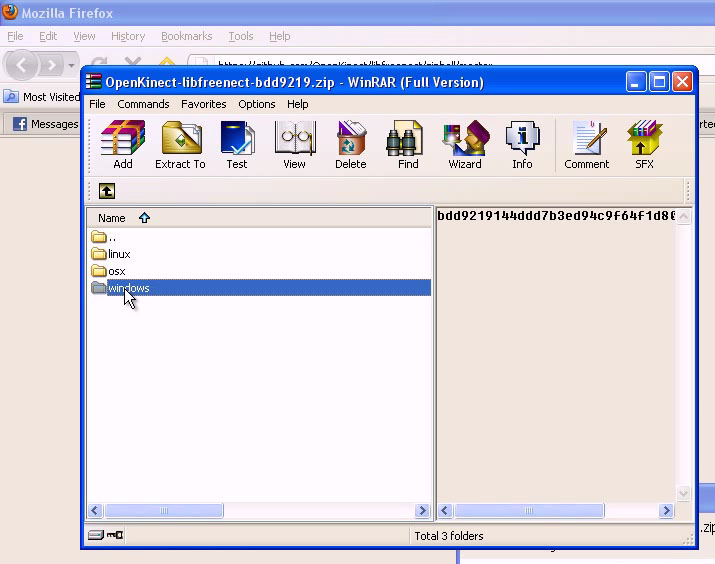
Task: Open Firefox History menu
Action: (128, 36)
